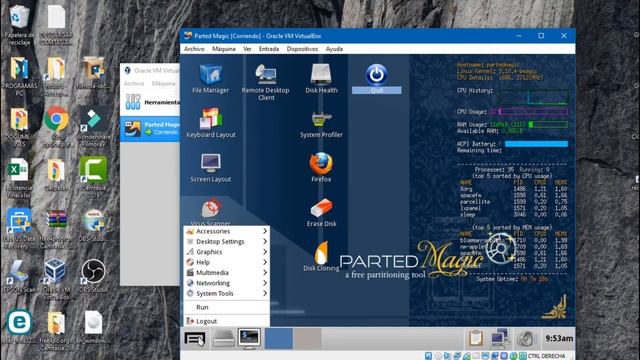Open Google Chrome on Windows desktop

[x=56, y=119]
